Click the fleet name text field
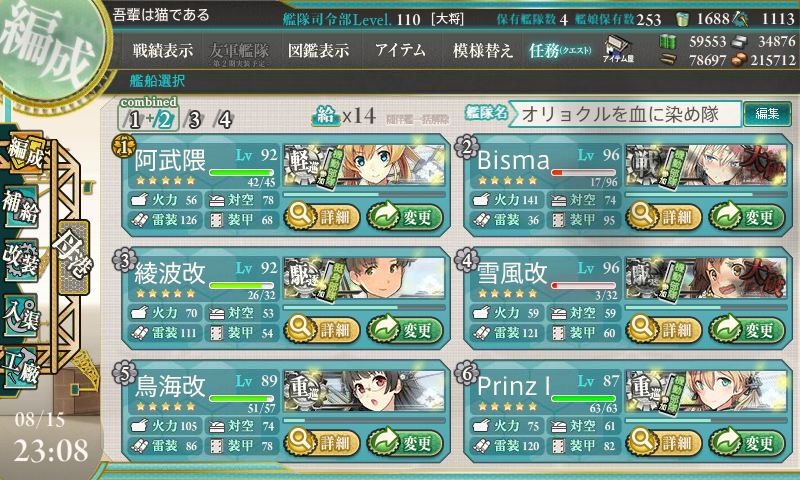Screen dimensions: 800x480 coord(626,114)
